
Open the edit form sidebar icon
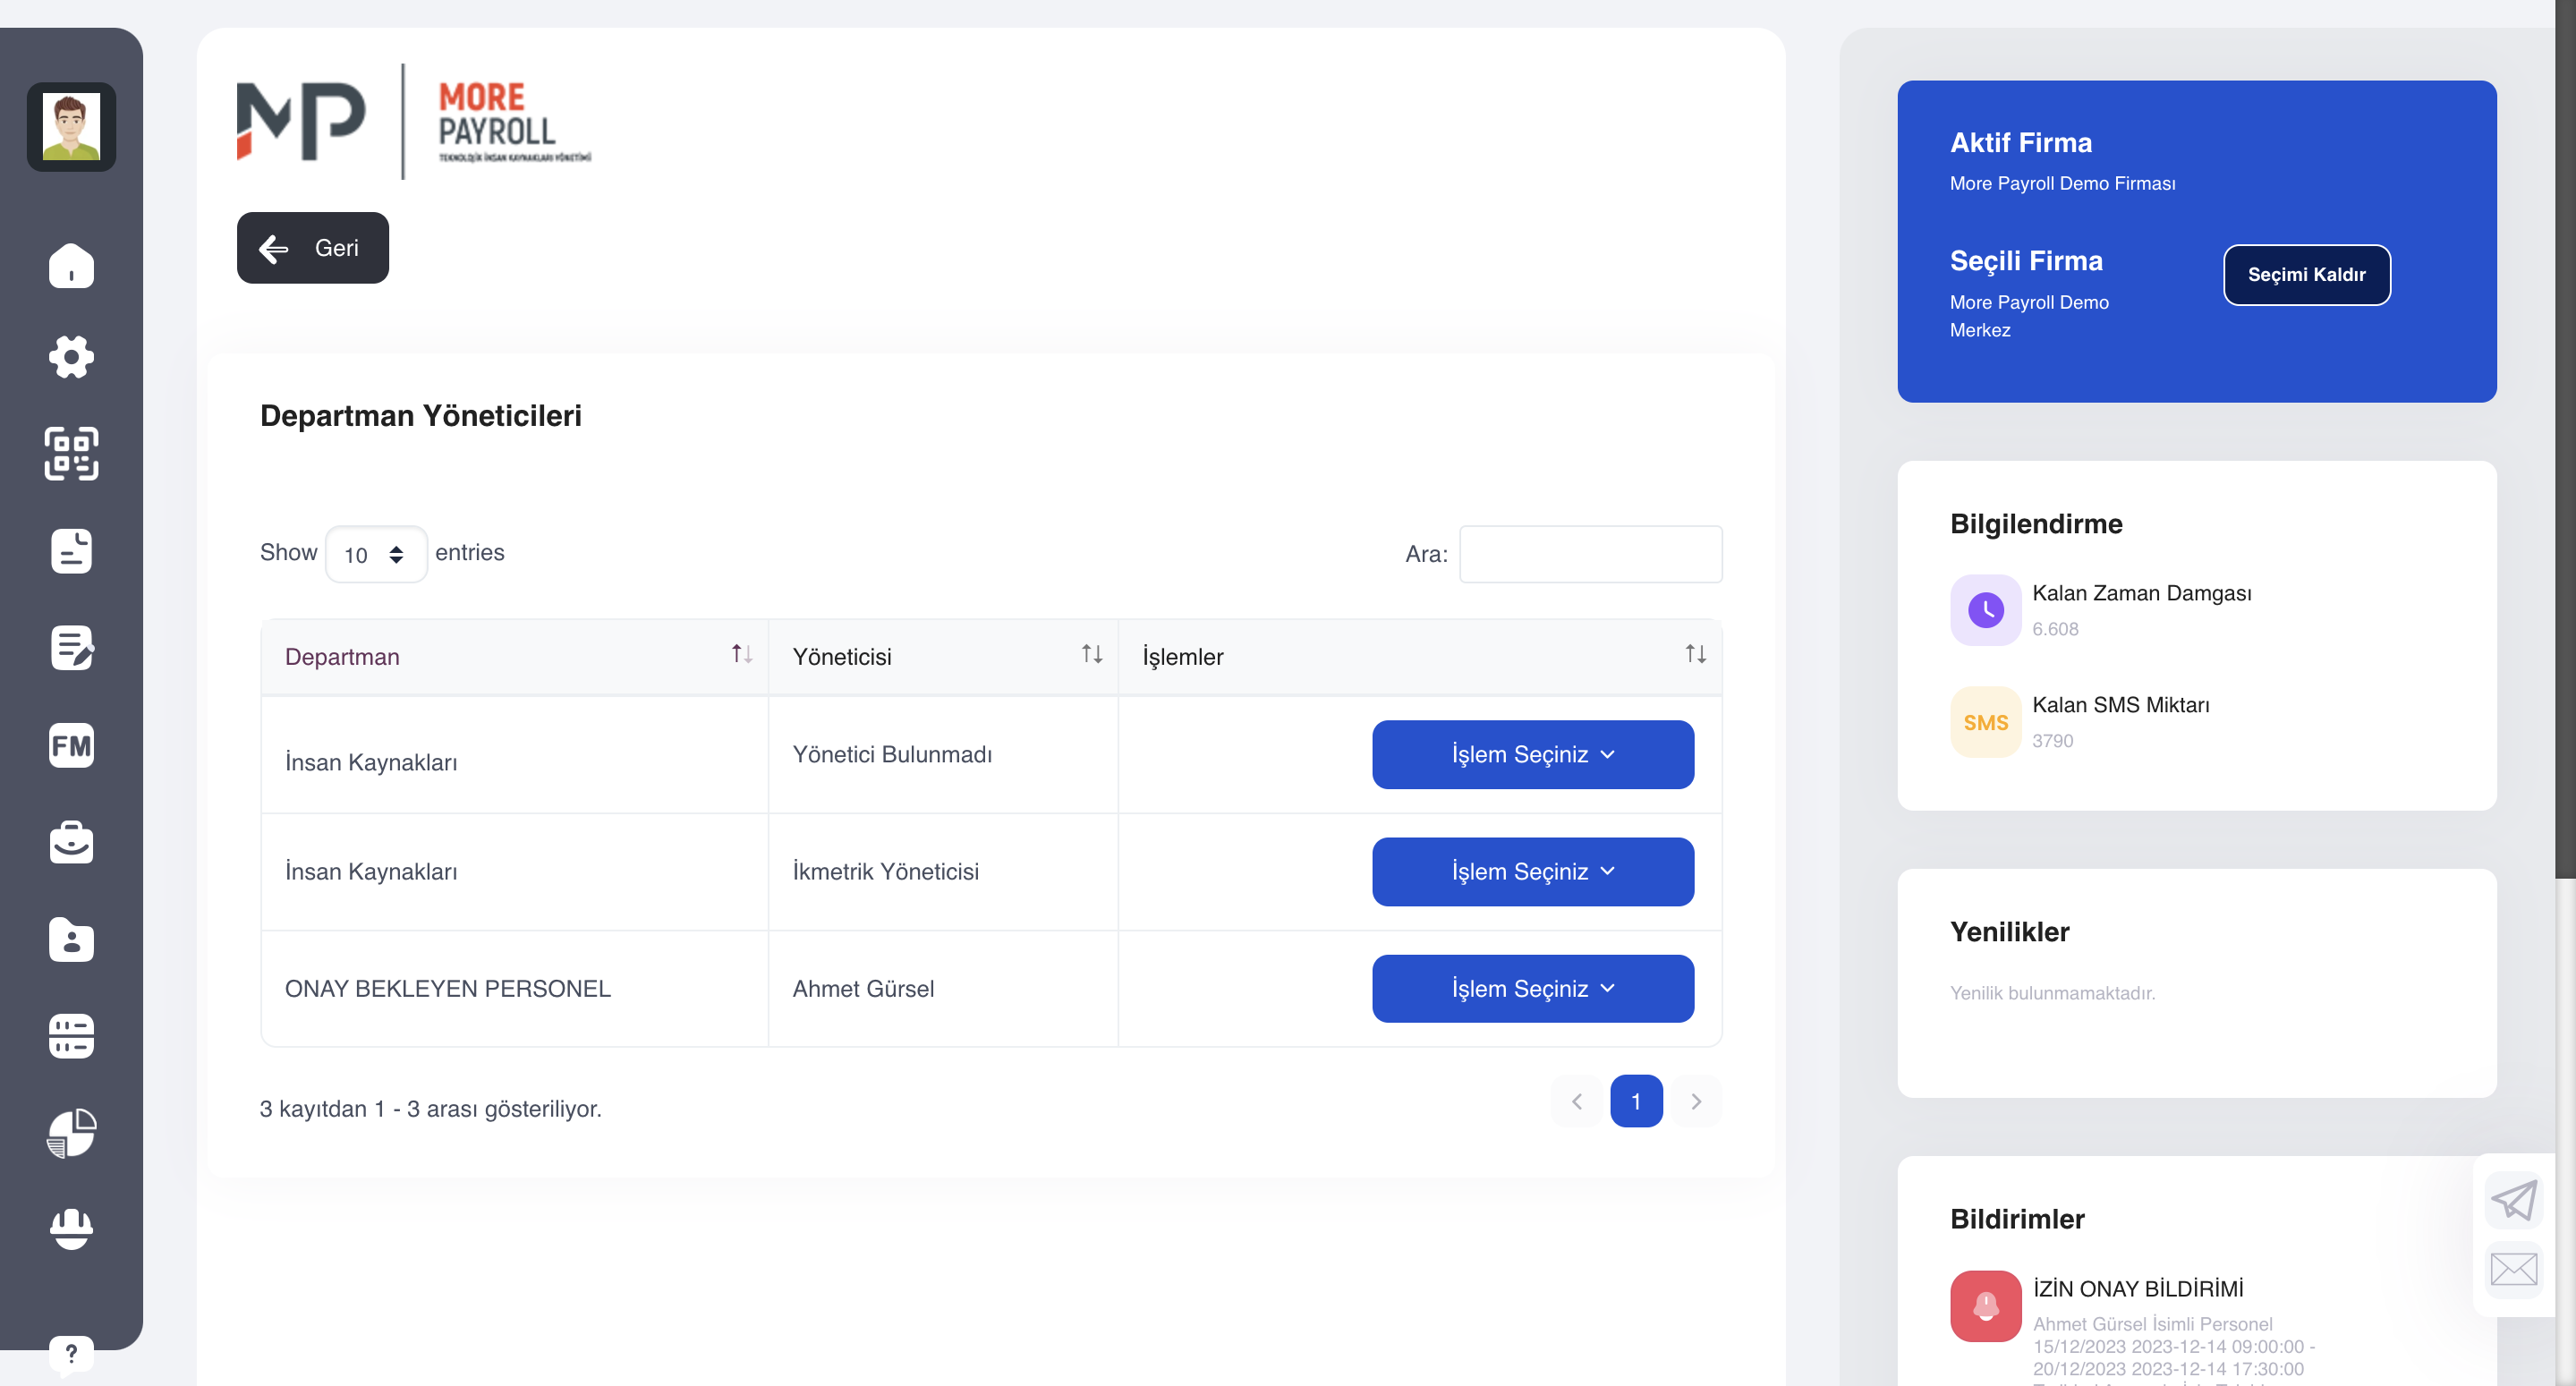tap(71, 648)
